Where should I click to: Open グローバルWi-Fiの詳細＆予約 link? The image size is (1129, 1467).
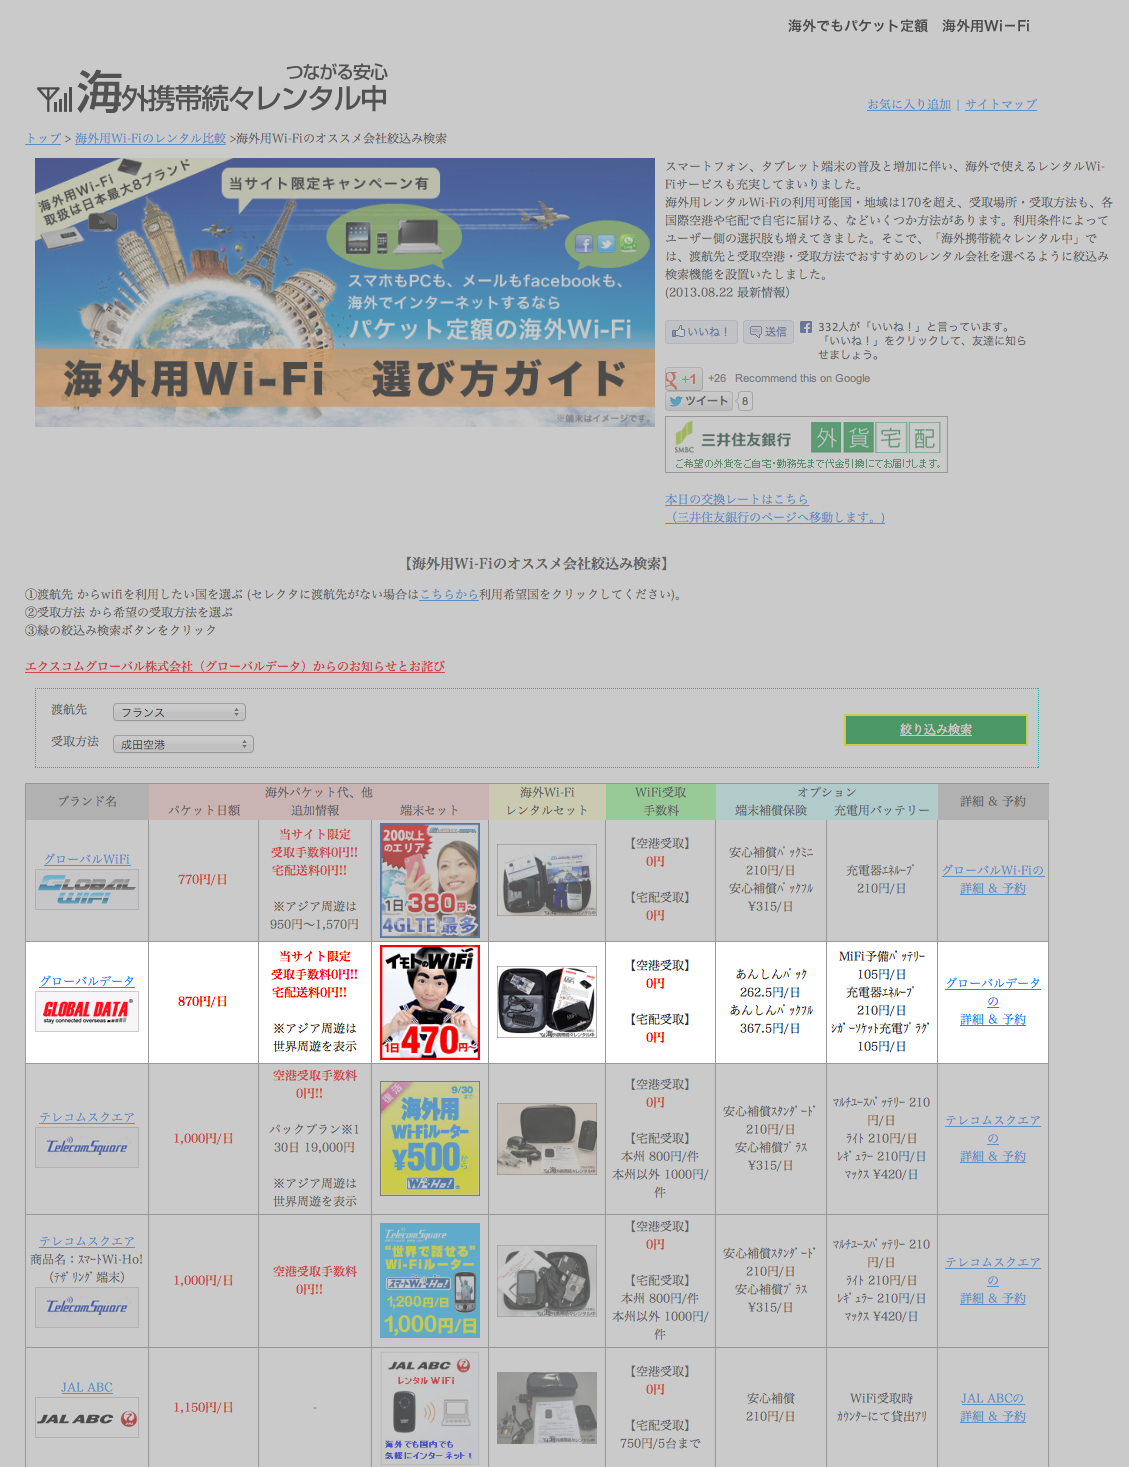[993, 879]
